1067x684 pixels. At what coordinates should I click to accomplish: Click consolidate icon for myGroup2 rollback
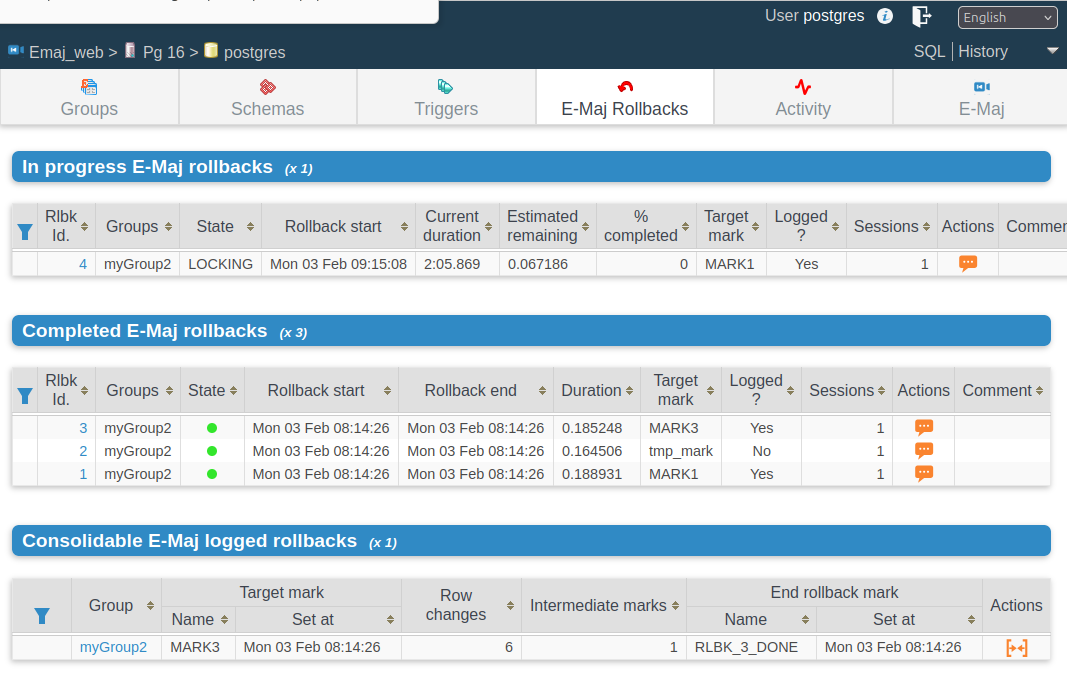1017,648
